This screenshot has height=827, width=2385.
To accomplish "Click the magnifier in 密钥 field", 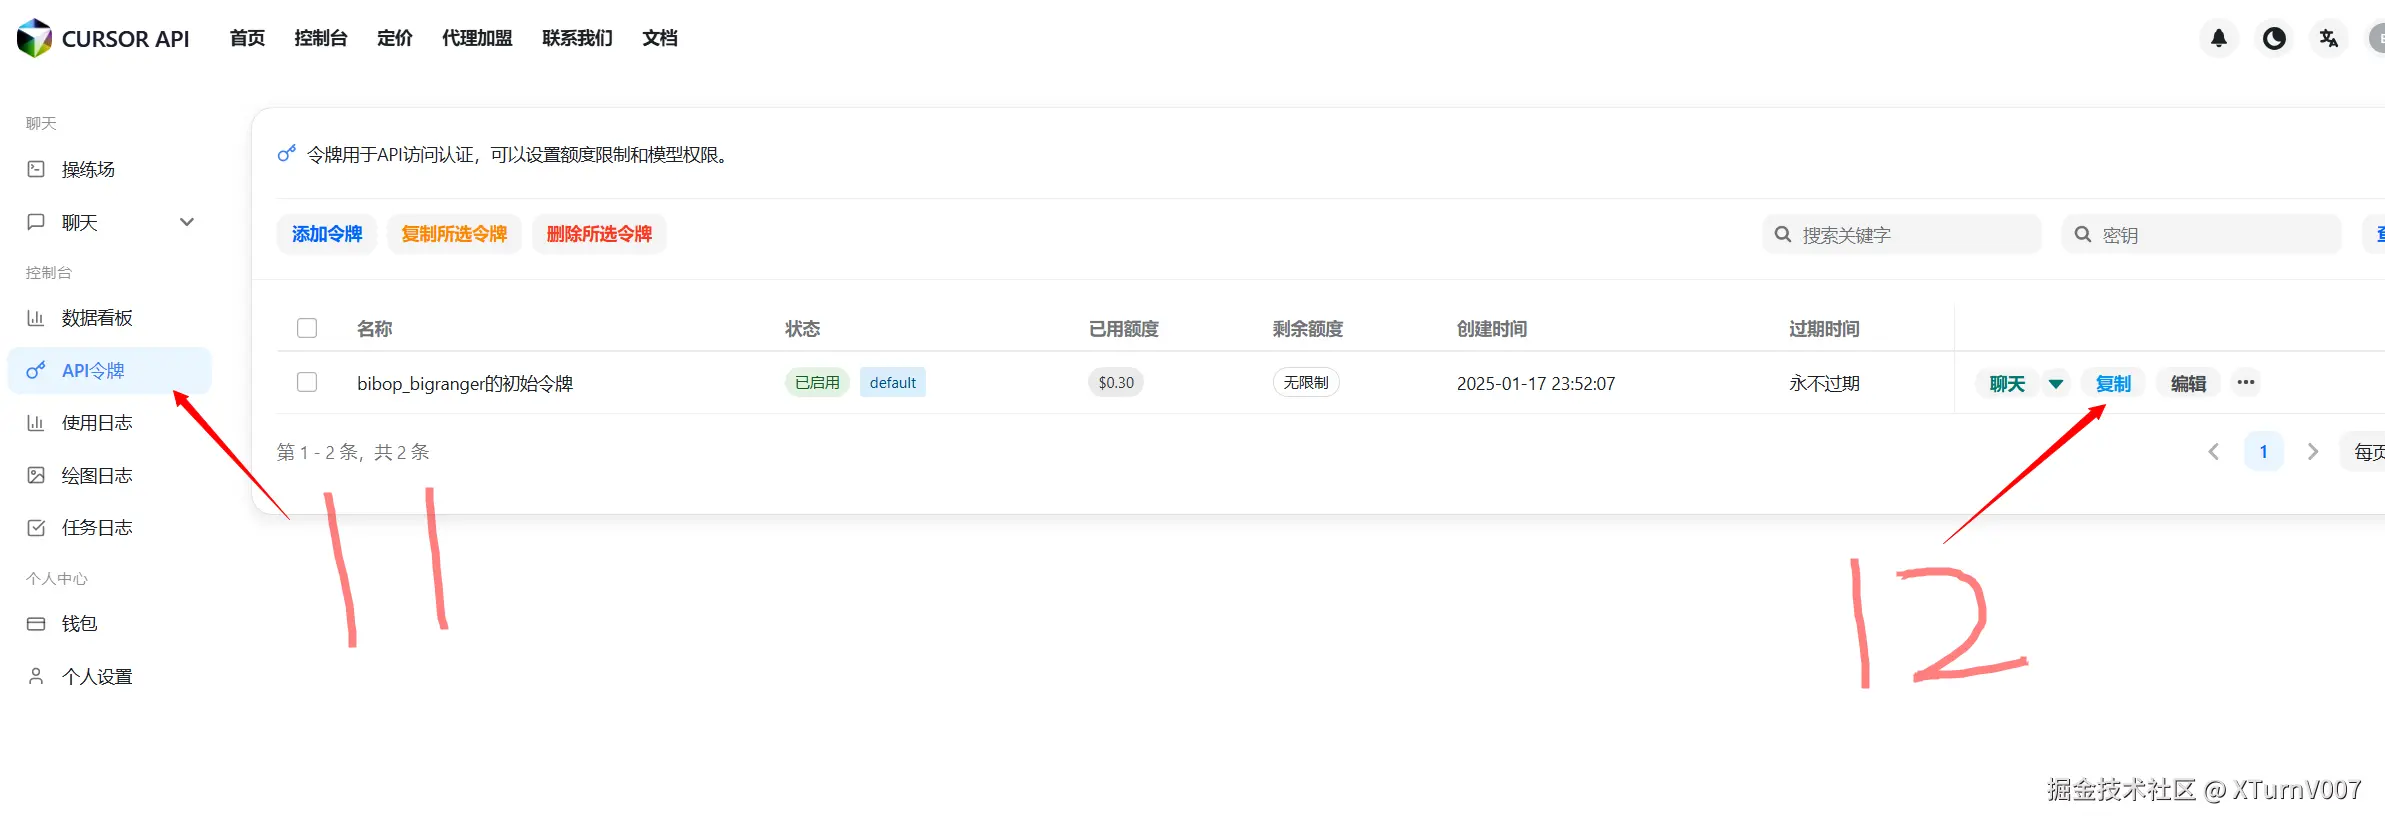I will tap(2083, 234).
